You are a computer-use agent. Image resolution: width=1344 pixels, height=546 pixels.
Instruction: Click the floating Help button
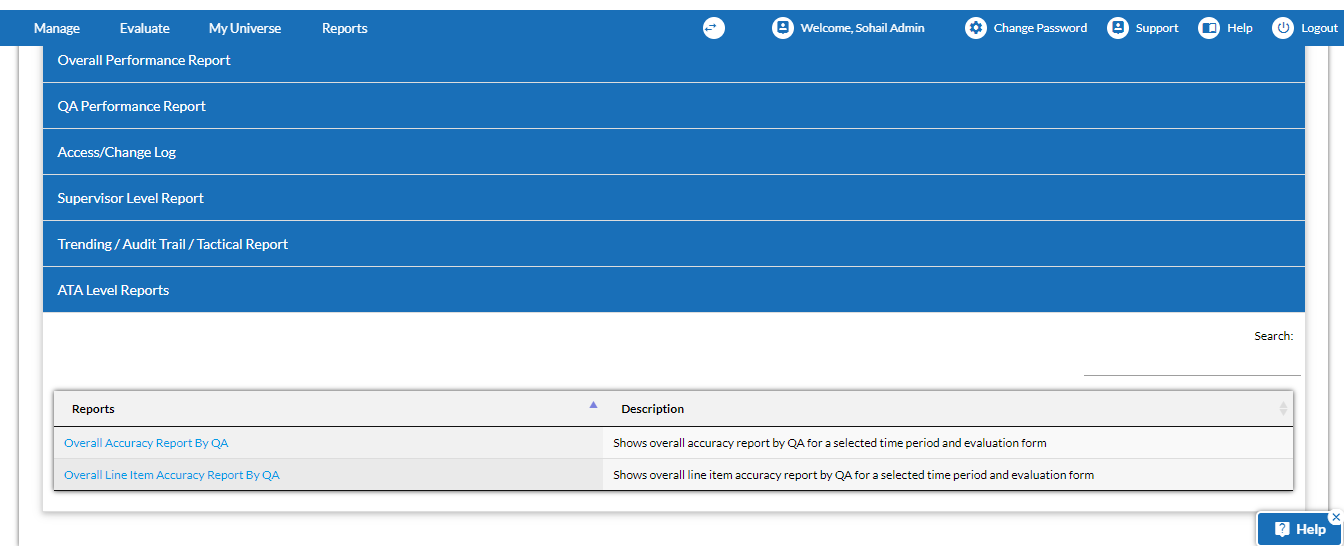click(1300, 529)
